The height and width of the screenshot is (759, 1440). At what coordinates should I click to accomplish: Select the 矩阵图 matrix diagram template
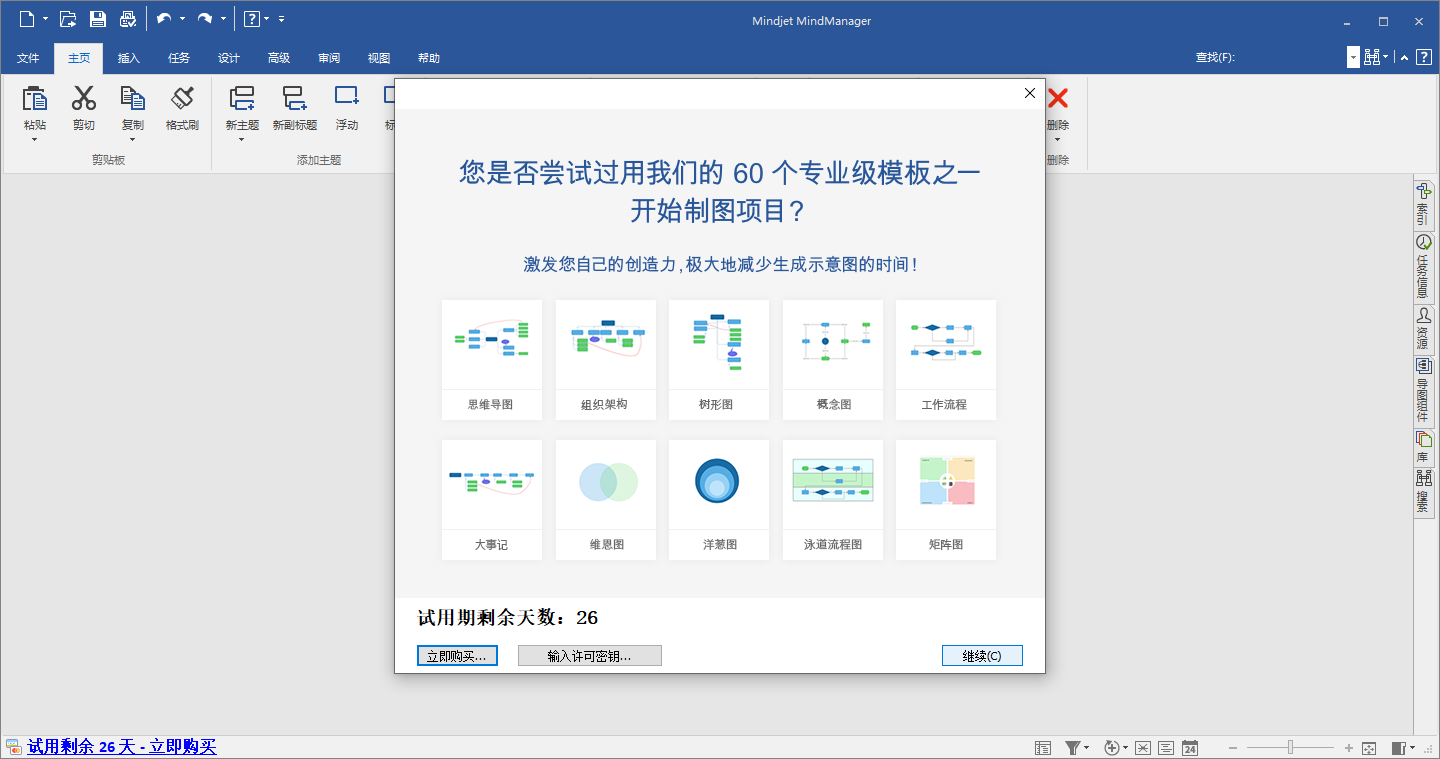click(945, 500)
